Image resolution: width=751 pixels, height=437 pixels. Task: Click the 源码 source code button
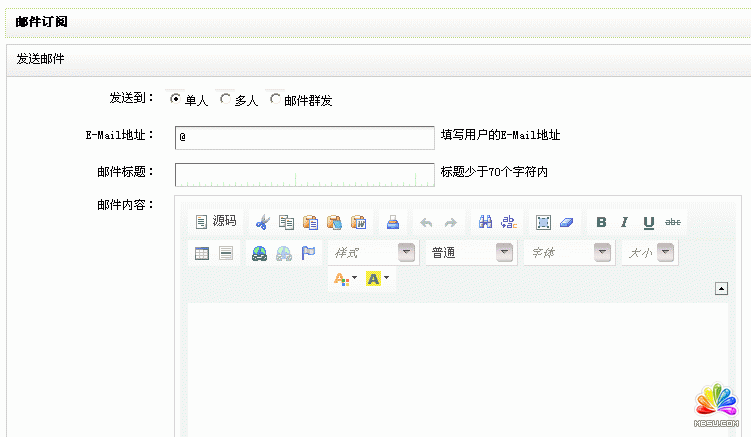(216, 222)
